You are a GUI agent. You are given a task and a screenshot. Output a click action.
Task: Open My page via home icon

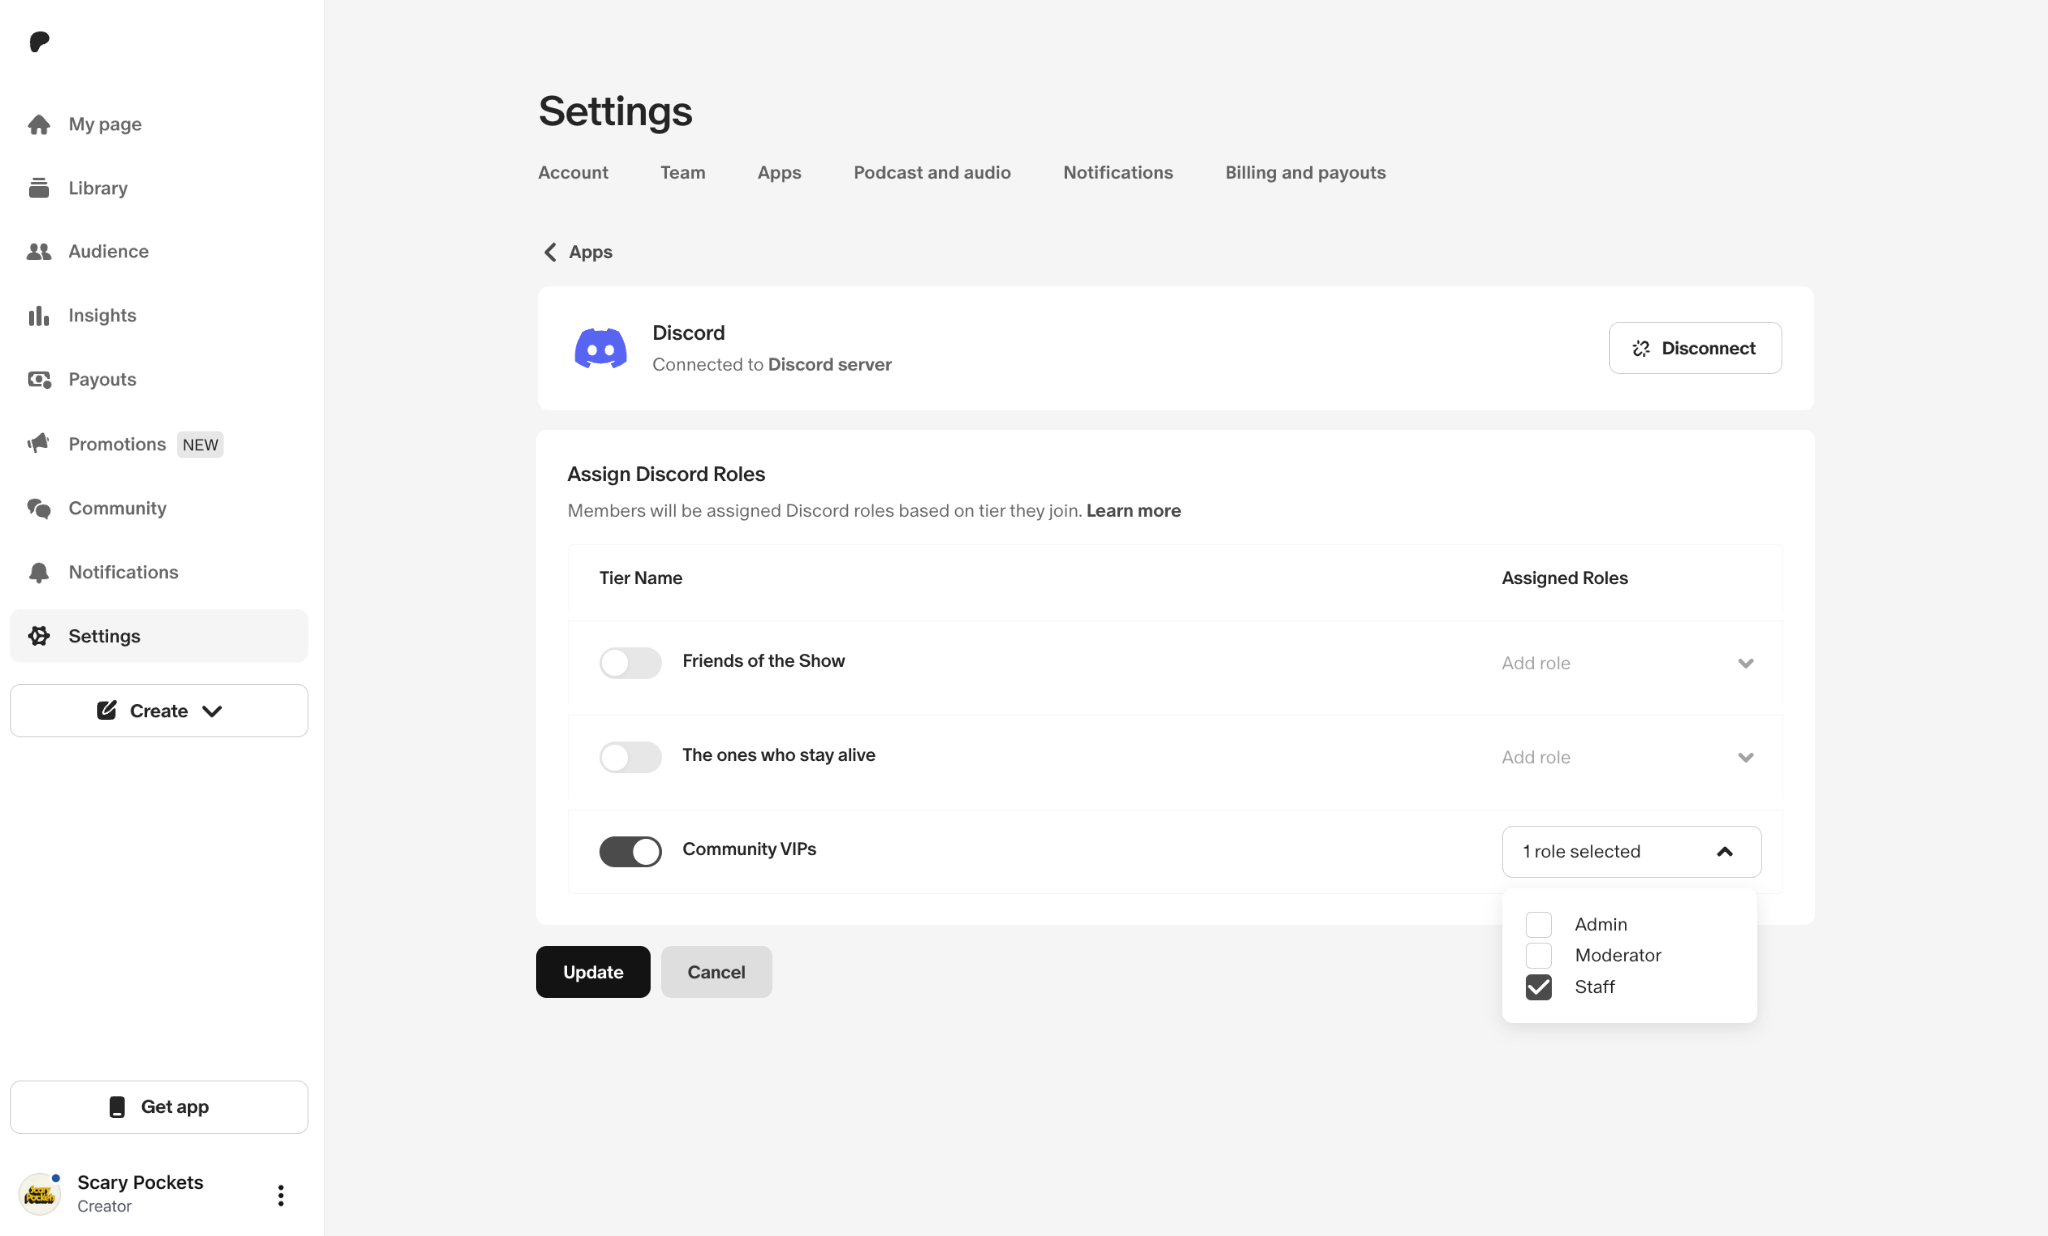tap(39, 124)
